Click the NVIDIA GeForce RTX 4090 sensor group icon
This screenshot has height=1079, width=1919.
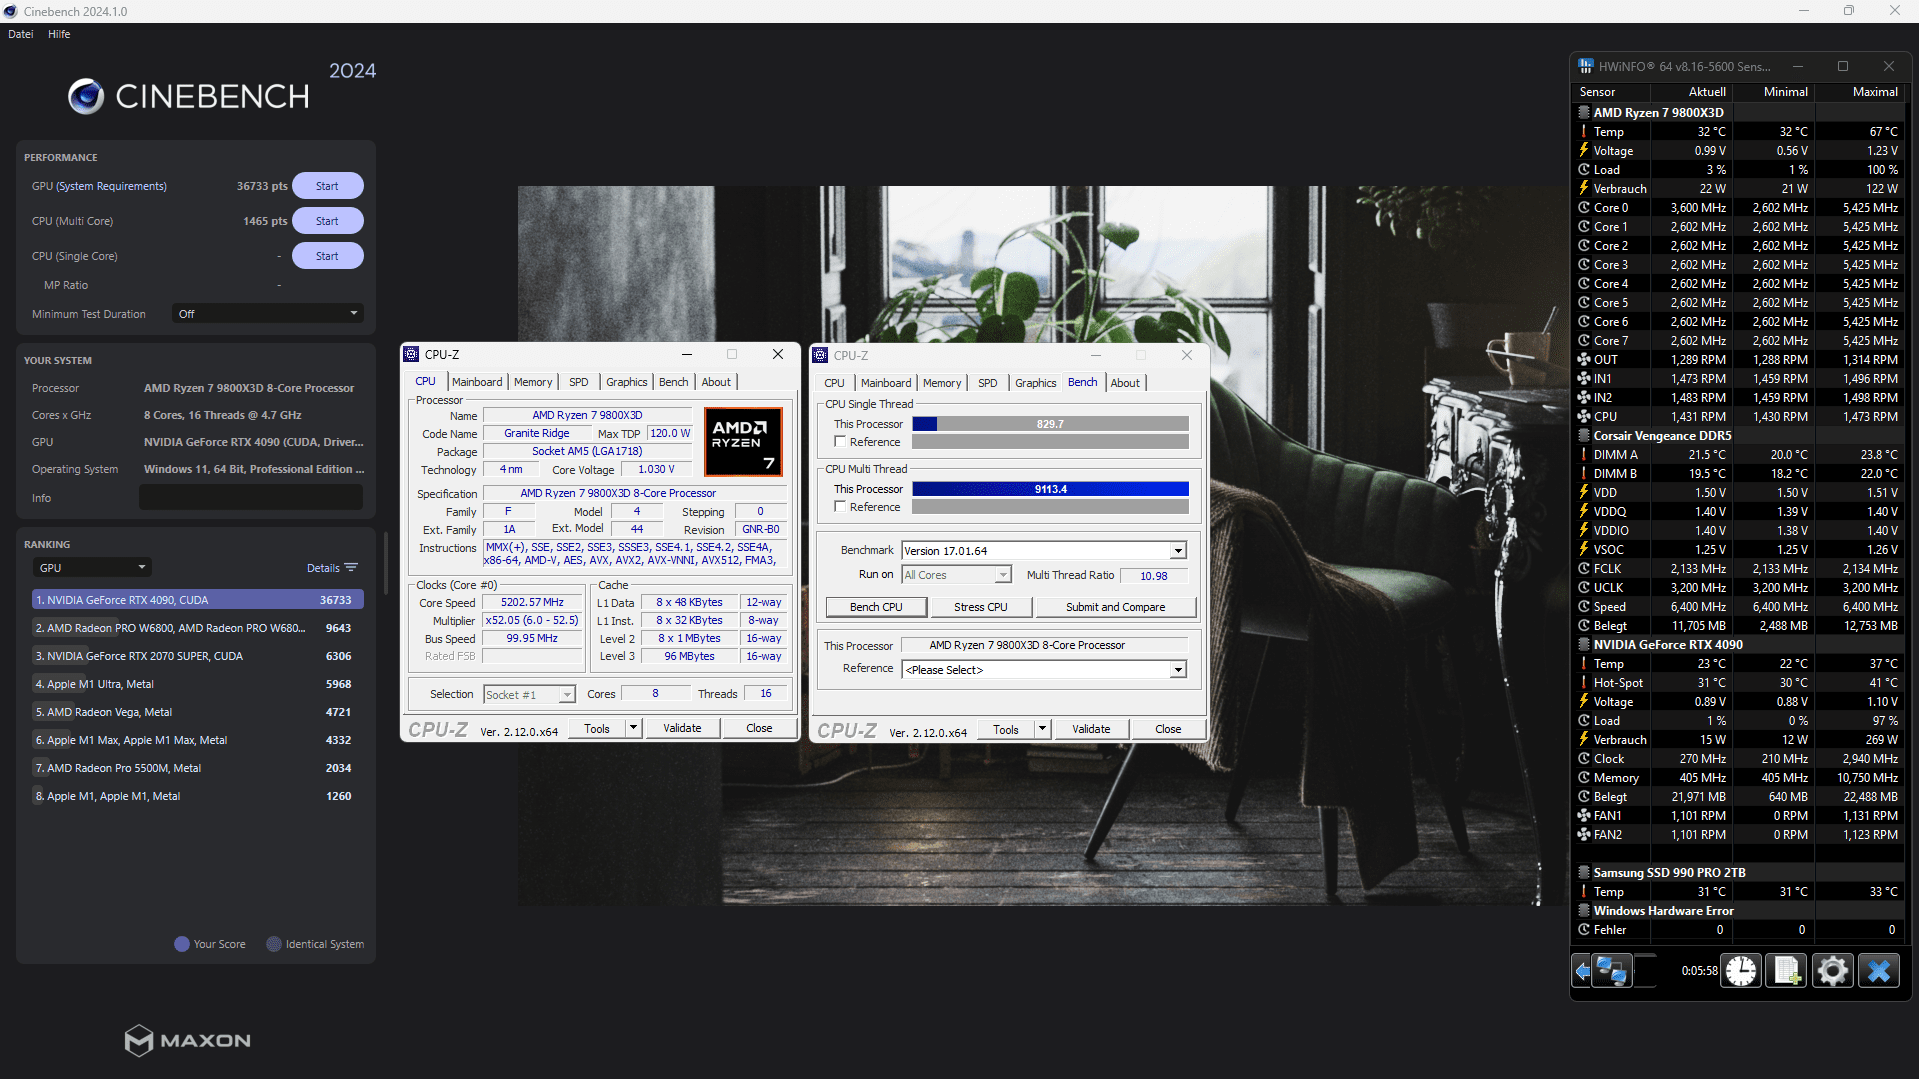click(x=1584, y=644)
